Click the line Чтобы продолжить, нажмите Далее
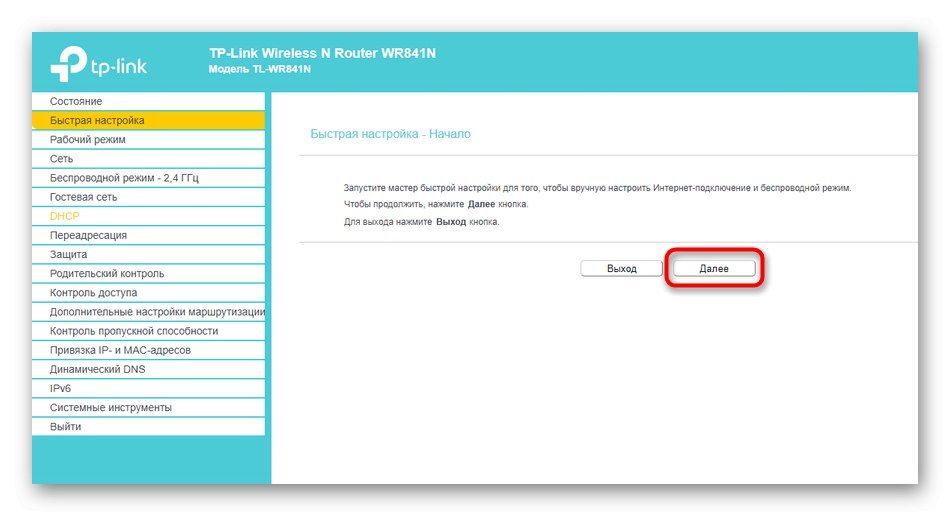950x516 pixels. pyautogui.click(x=436, y=204)
